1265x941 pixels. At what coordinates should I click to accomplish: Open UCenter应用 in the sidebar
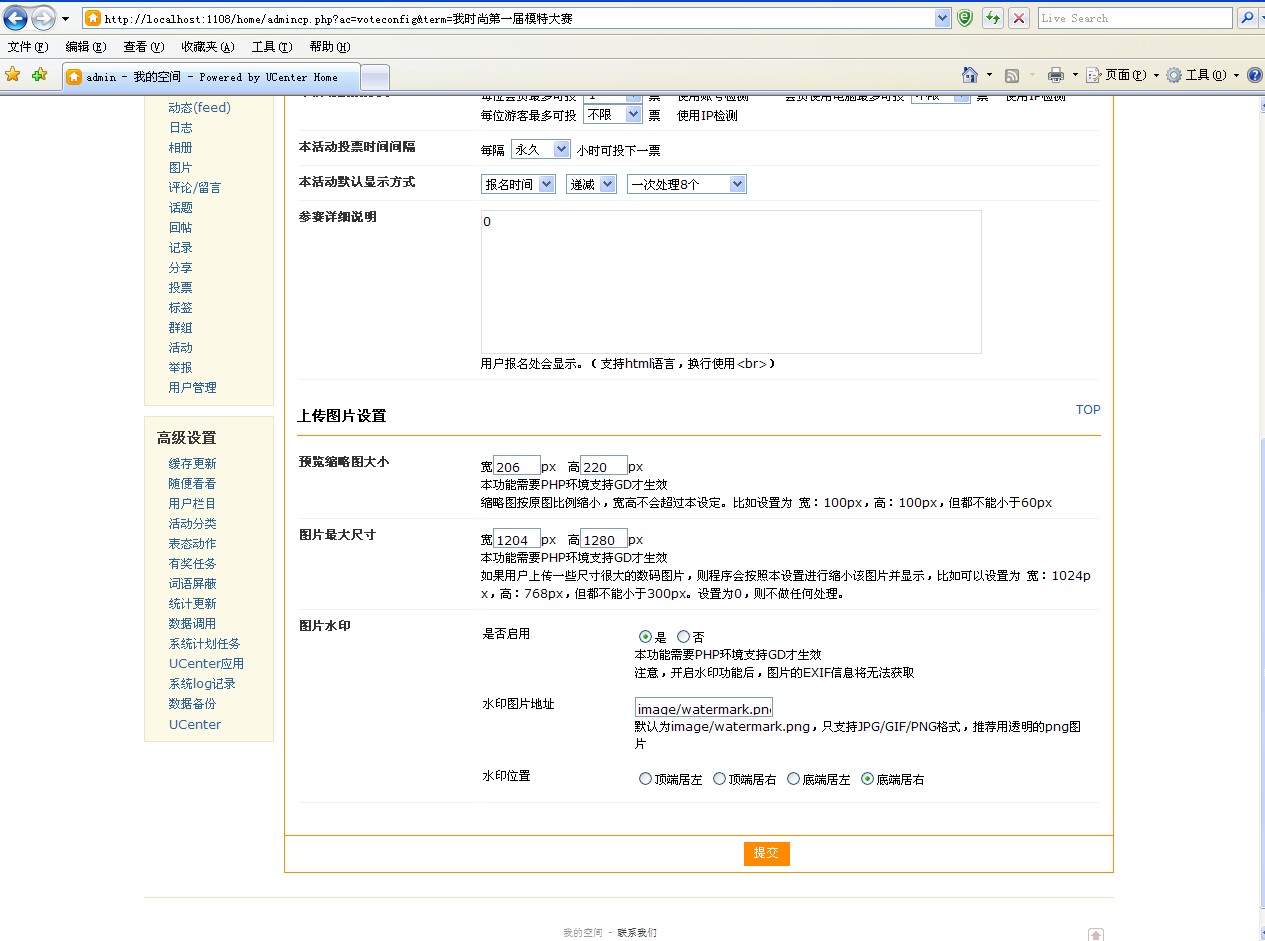coord(206,664)
